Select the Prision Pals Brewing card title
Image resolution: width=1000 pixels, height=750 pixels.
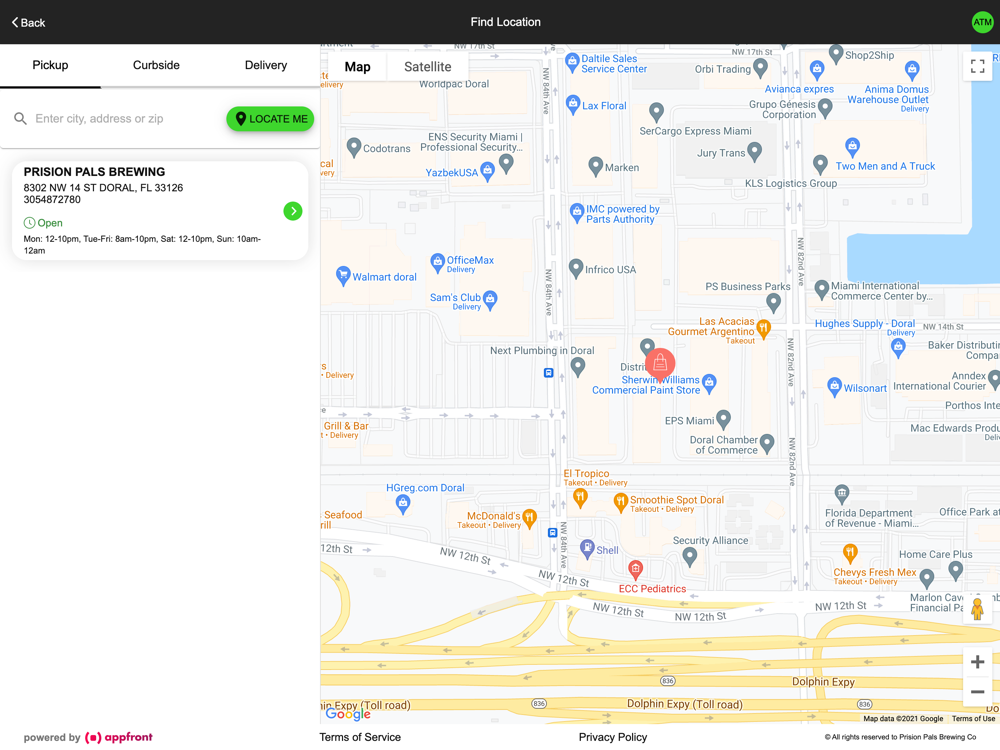[x=94, y=172]
